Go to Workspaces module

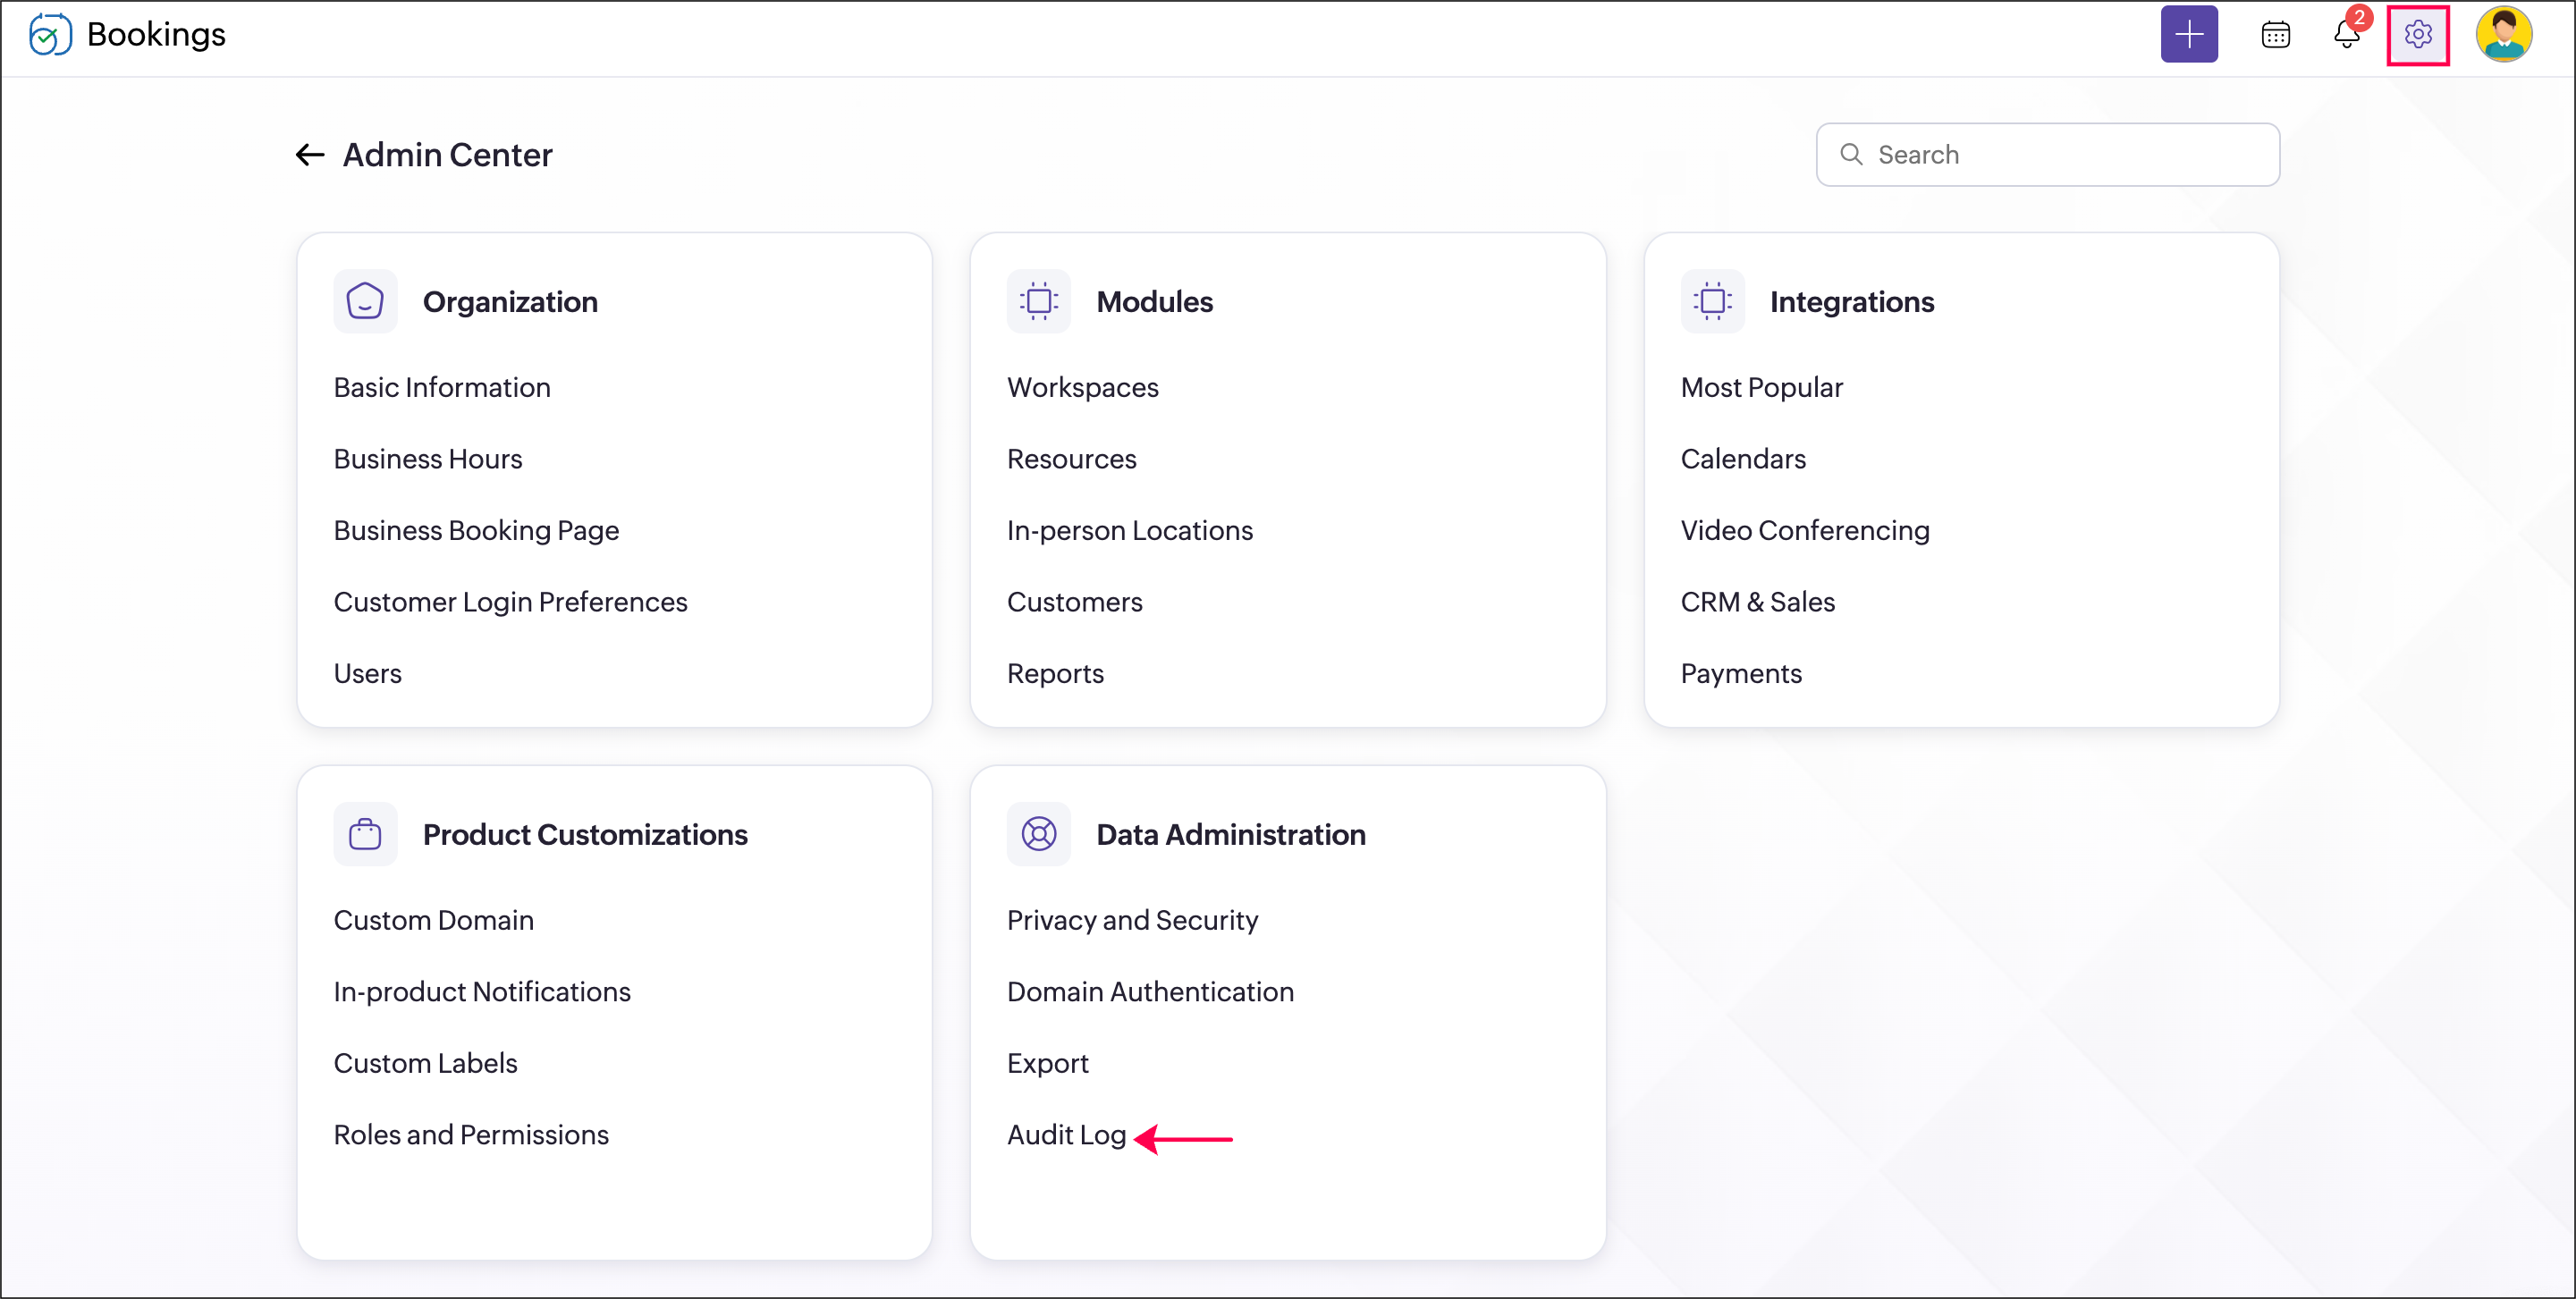click(x=1082, y=388)
